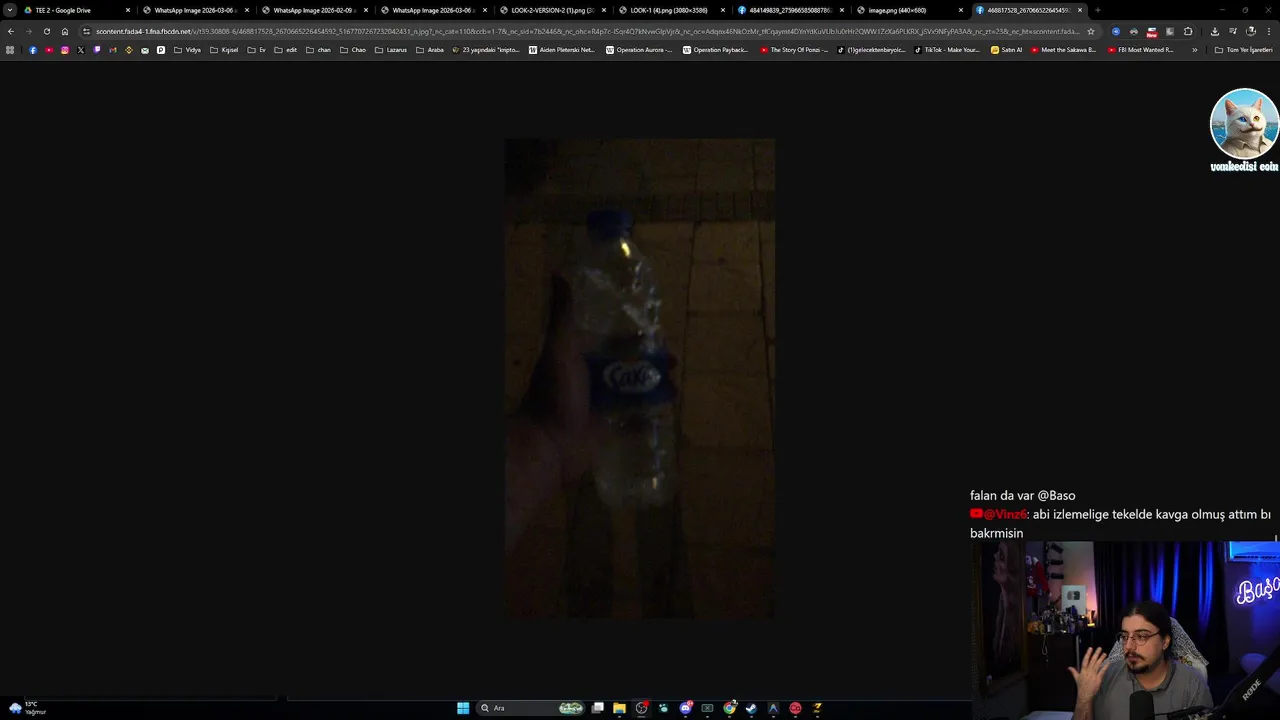Click the dark water bottle image

[640, 379]
